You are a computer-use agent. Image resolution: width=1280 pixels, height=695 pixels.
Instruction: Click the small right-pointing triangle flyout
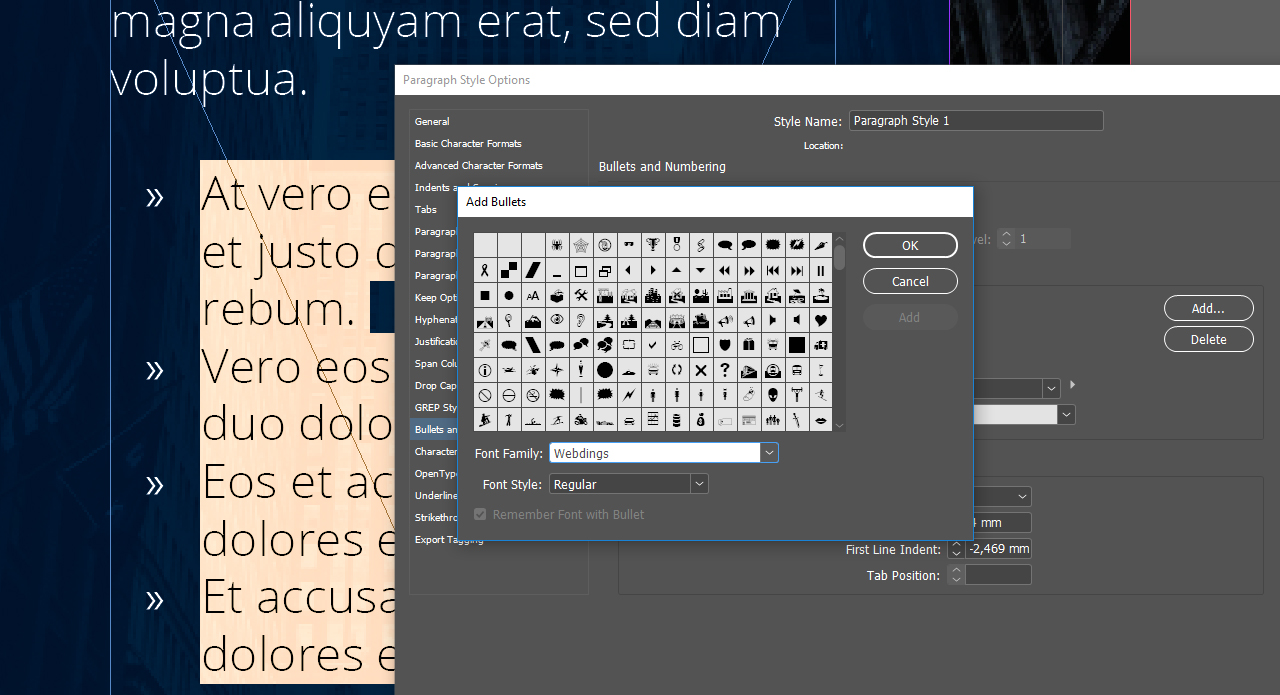tap(1073, 385)
